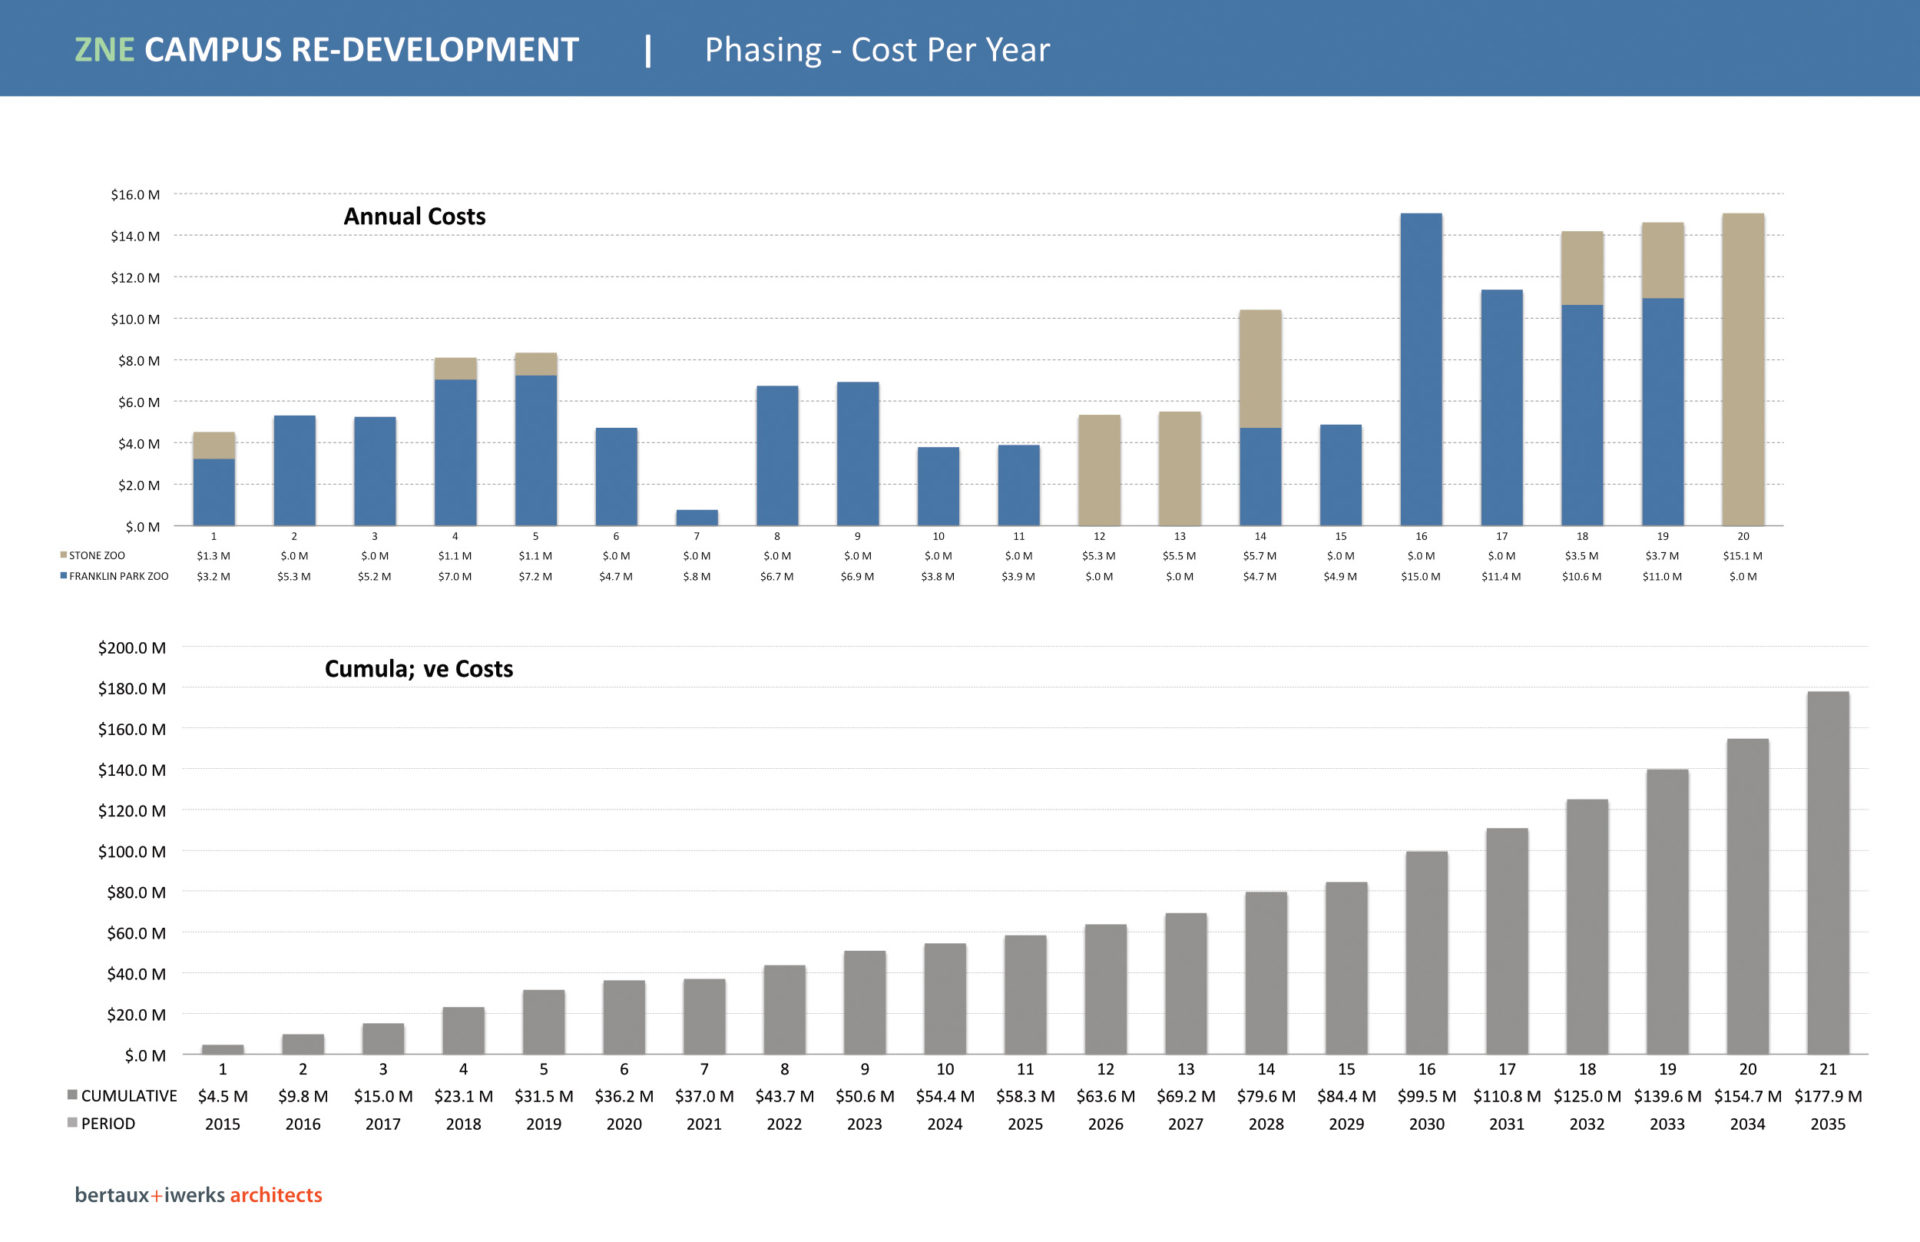Click the Franklin Park Zoo legend swatch

(x=63, y=576)
